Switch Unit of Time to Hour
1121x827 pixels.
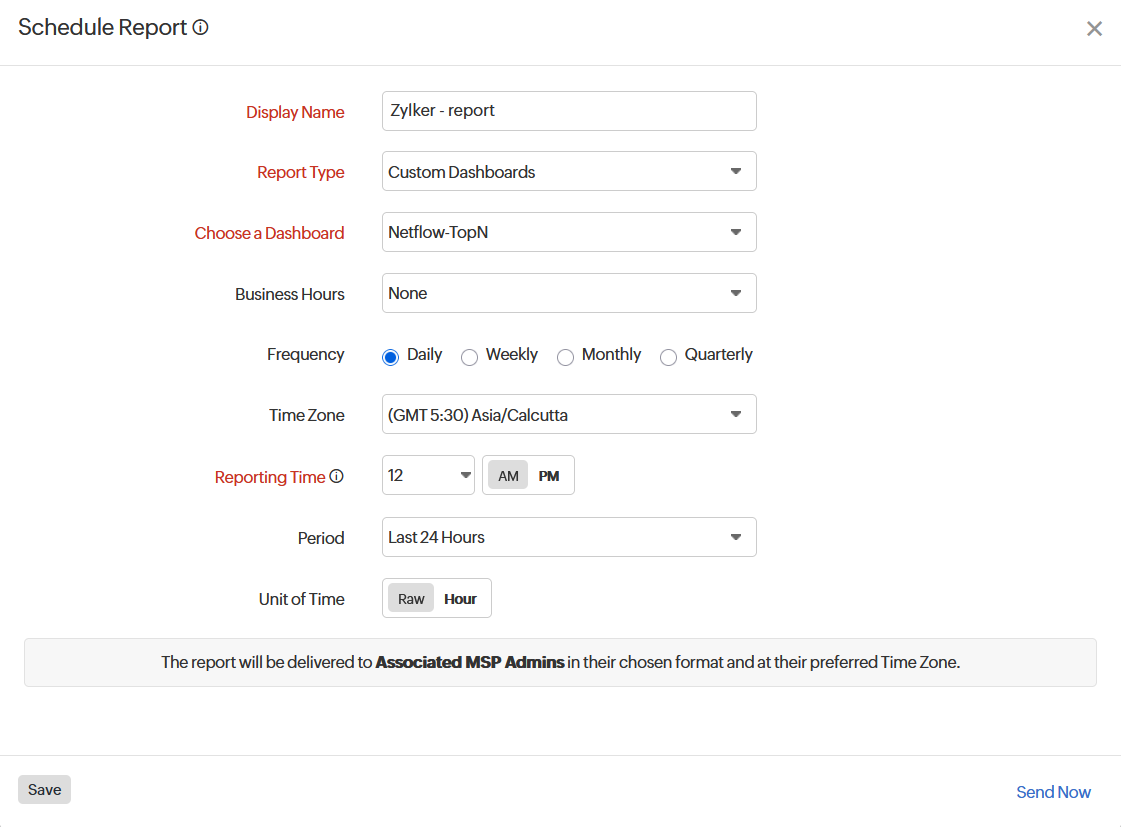(460, 598)
